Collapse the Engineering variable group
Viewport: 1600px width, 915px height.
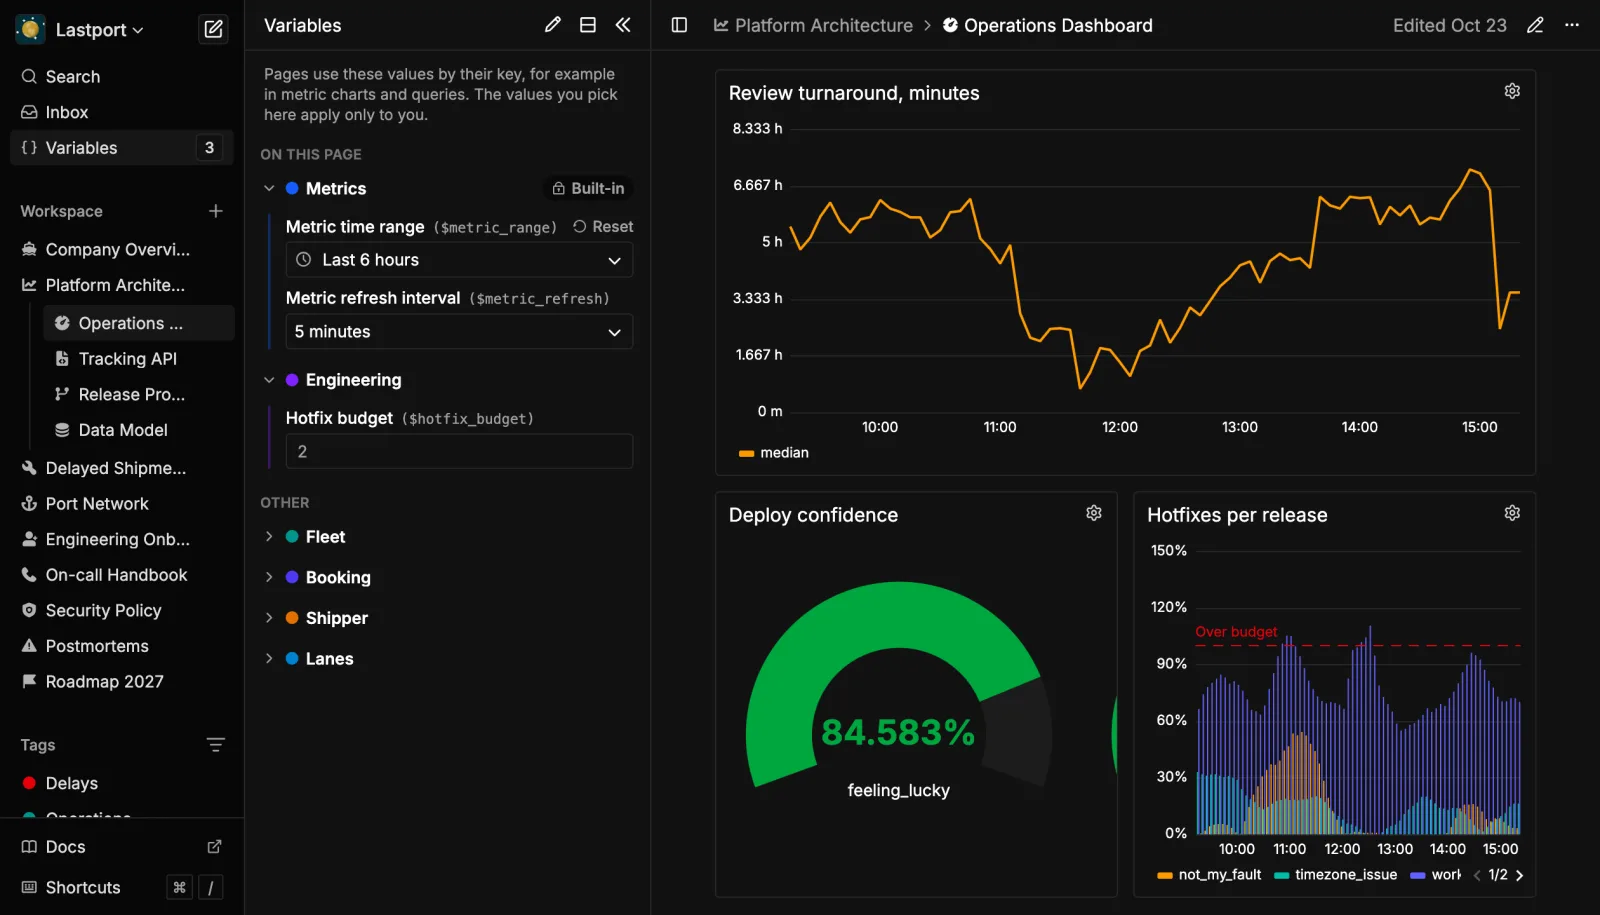pos(269,380)
